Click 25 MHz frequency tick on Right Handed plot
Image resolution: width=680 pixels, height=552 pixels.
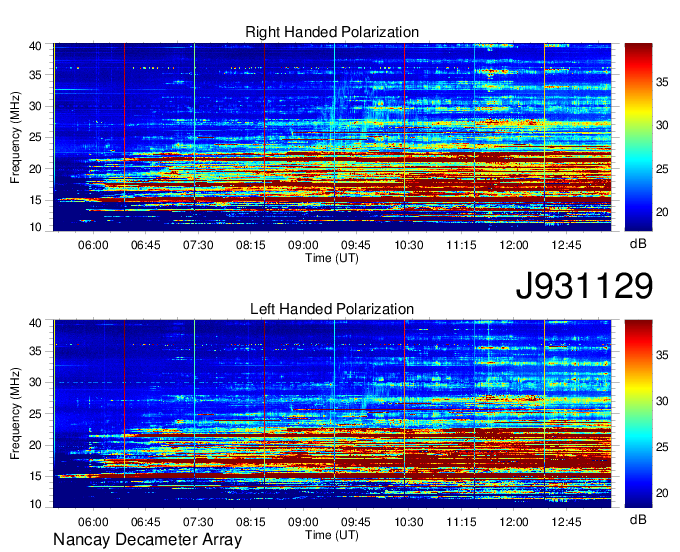tap(36, 137)
